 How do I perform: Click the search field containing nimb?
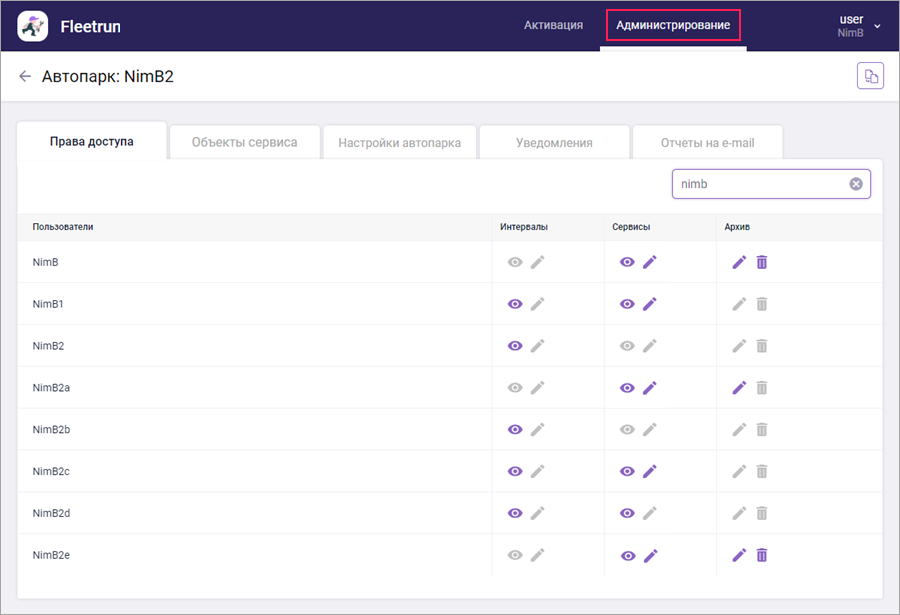click(760, 184)
